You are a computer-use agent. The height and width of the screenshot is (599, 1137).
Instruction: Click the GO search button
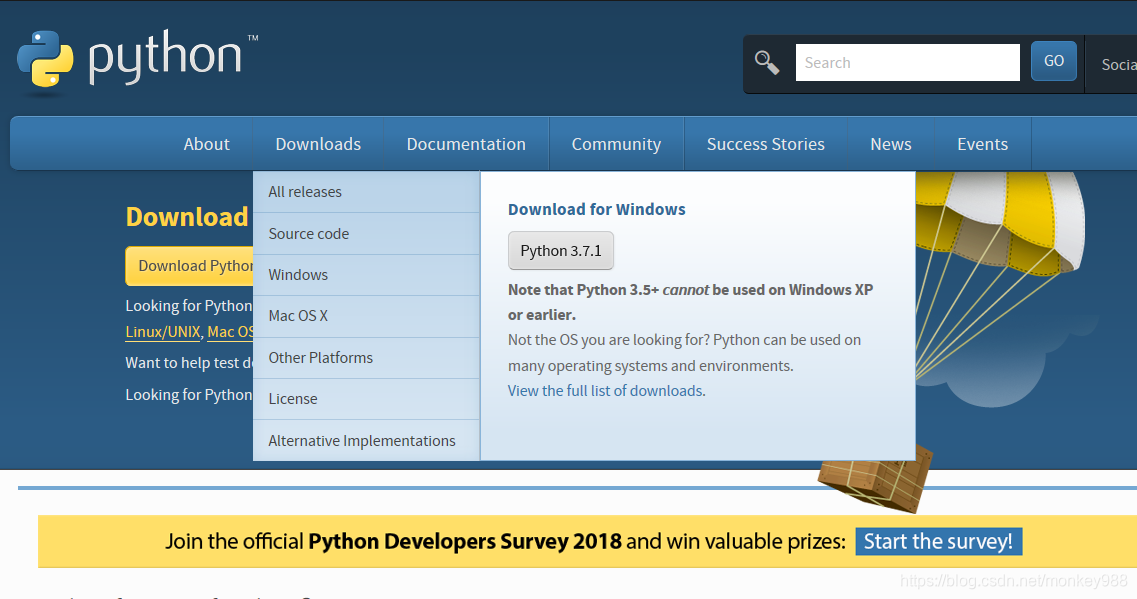pyautogui.click(x=1054, y=61)
